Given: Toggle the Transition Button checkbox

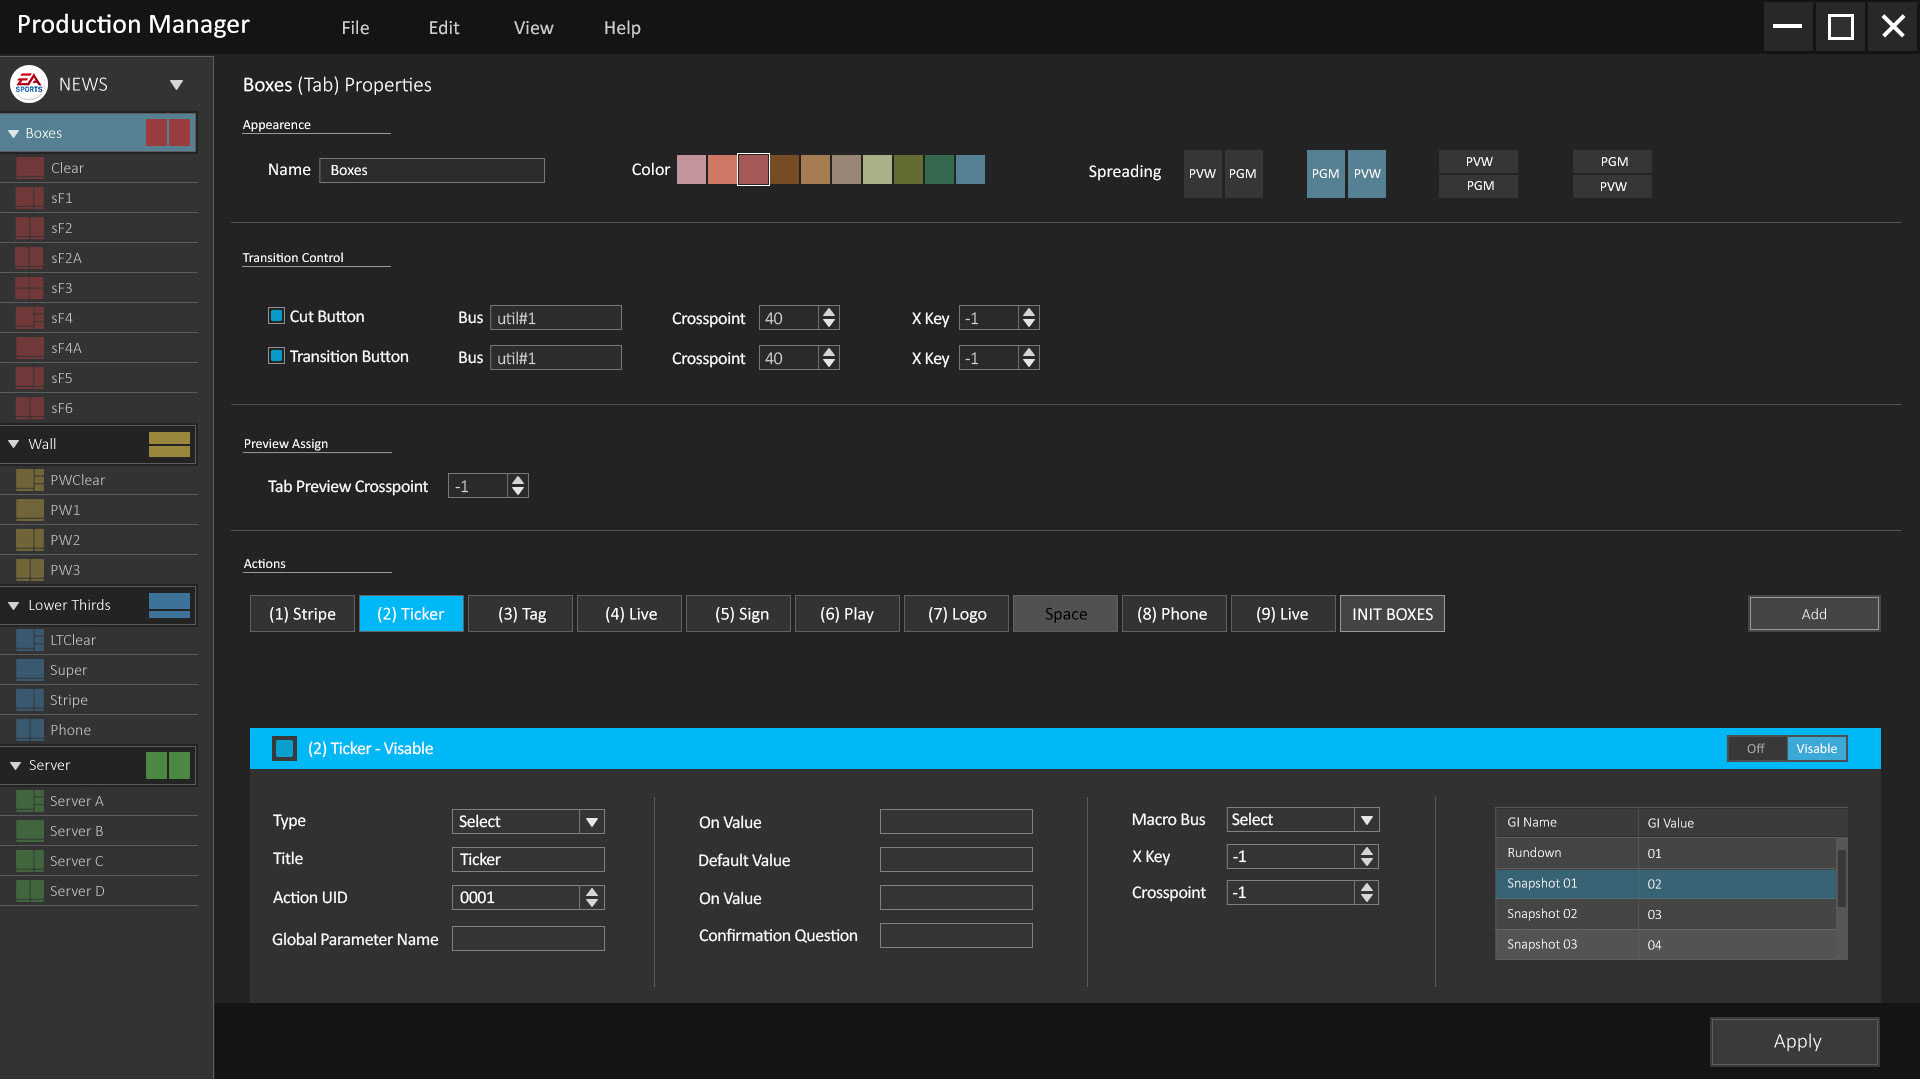Looking at the screenshot, I should pos(277,356).
